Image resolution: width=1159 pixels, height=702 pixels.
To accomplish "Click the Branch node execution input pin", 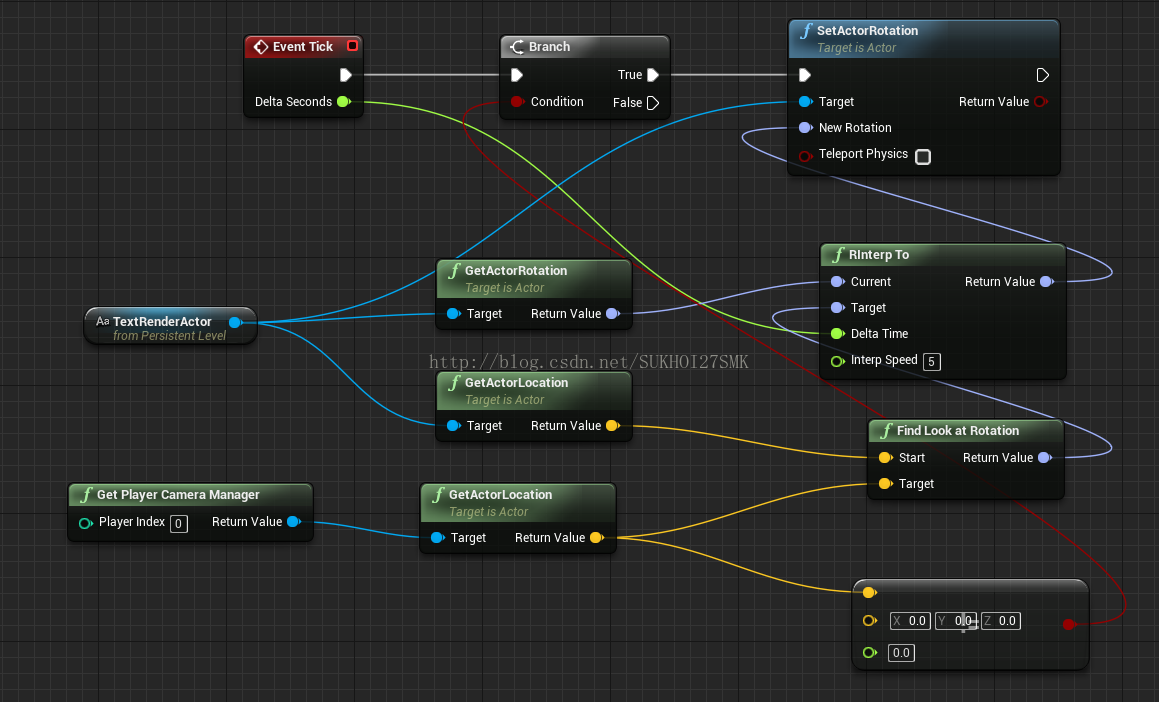I will tap(517, 75).
